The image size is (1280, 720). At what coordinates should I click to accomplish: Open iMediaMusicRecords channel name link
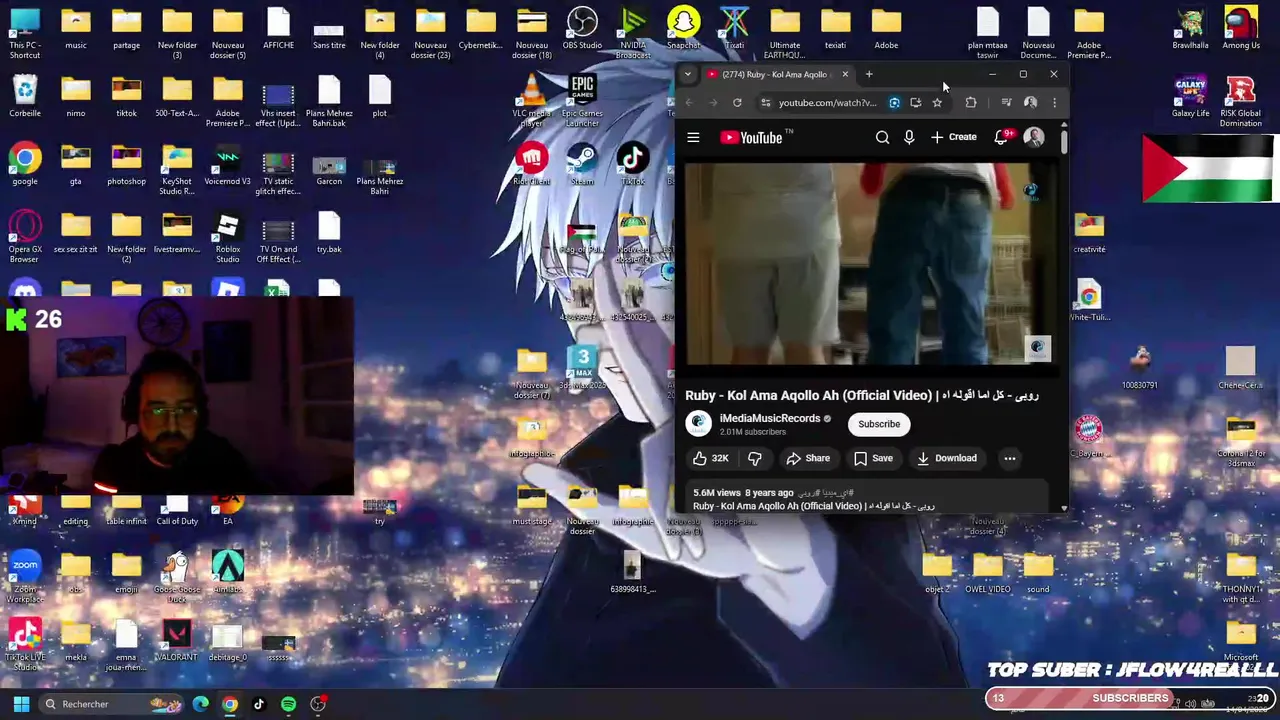click(x=770, y=418)
